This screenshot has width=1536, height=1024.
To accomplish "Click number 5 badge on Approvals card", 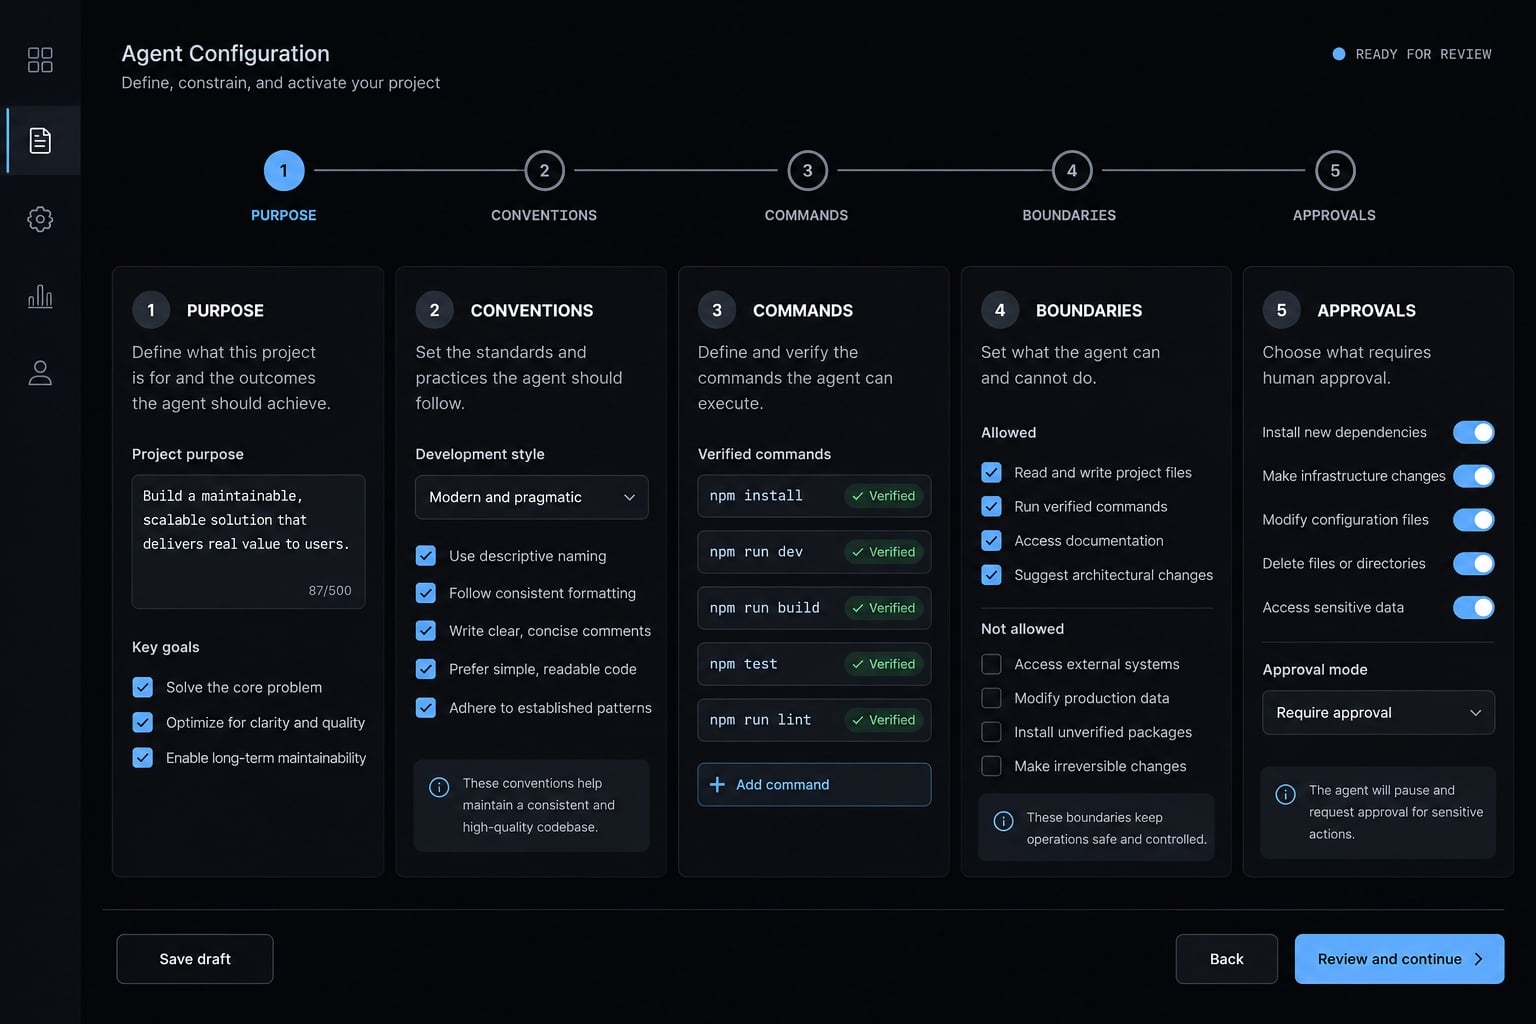I will pos(1281,310).
